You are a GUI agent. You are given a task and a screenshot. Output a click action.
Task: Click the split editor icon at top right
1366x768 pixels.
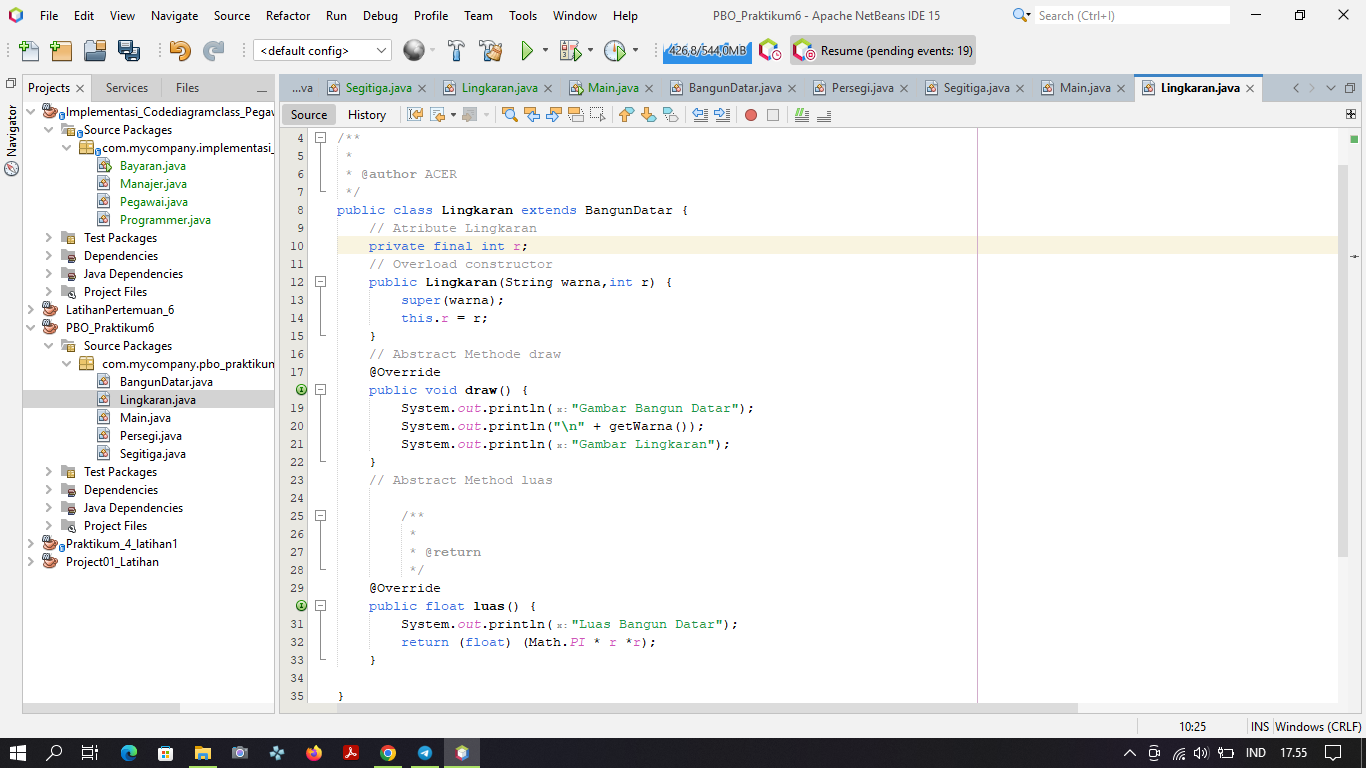(1351, 115)
